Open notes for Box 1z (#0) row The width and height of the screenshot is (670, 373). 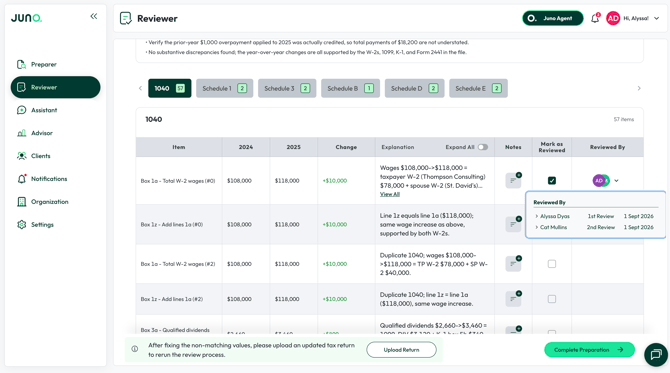coord(513,224)
